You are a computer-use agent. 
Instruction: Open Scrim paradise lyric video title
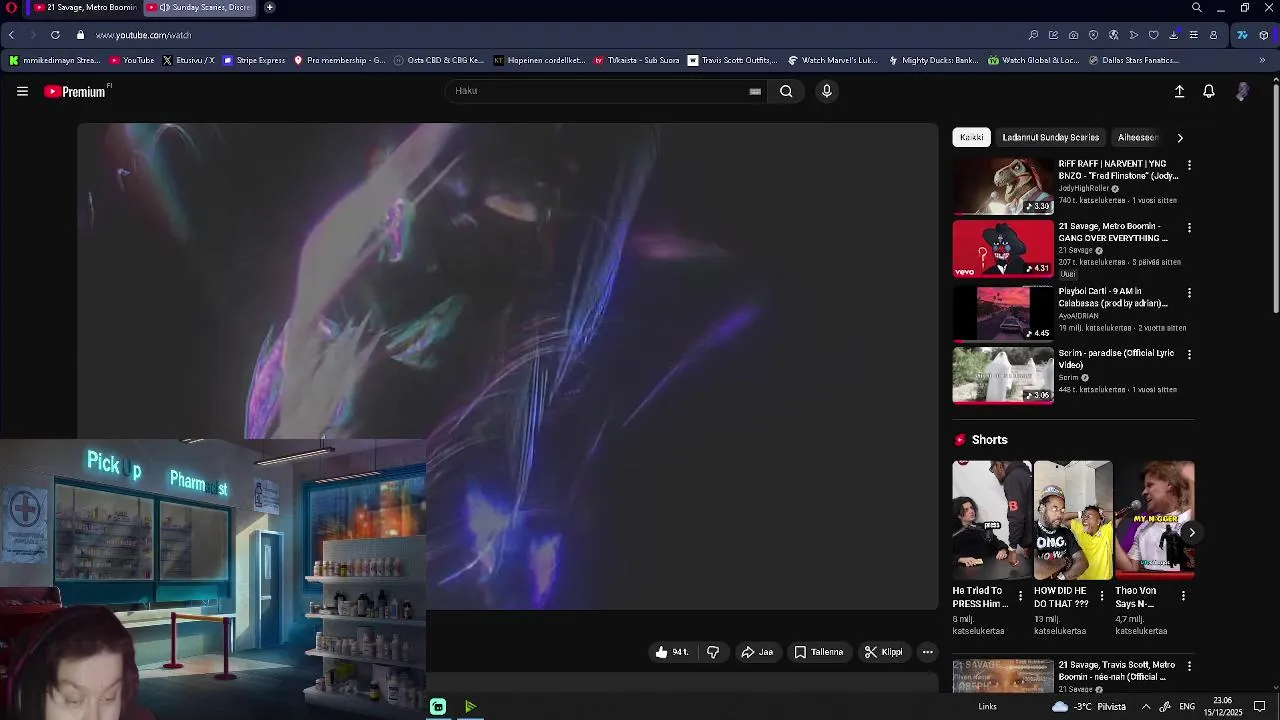pos(1116,359)
